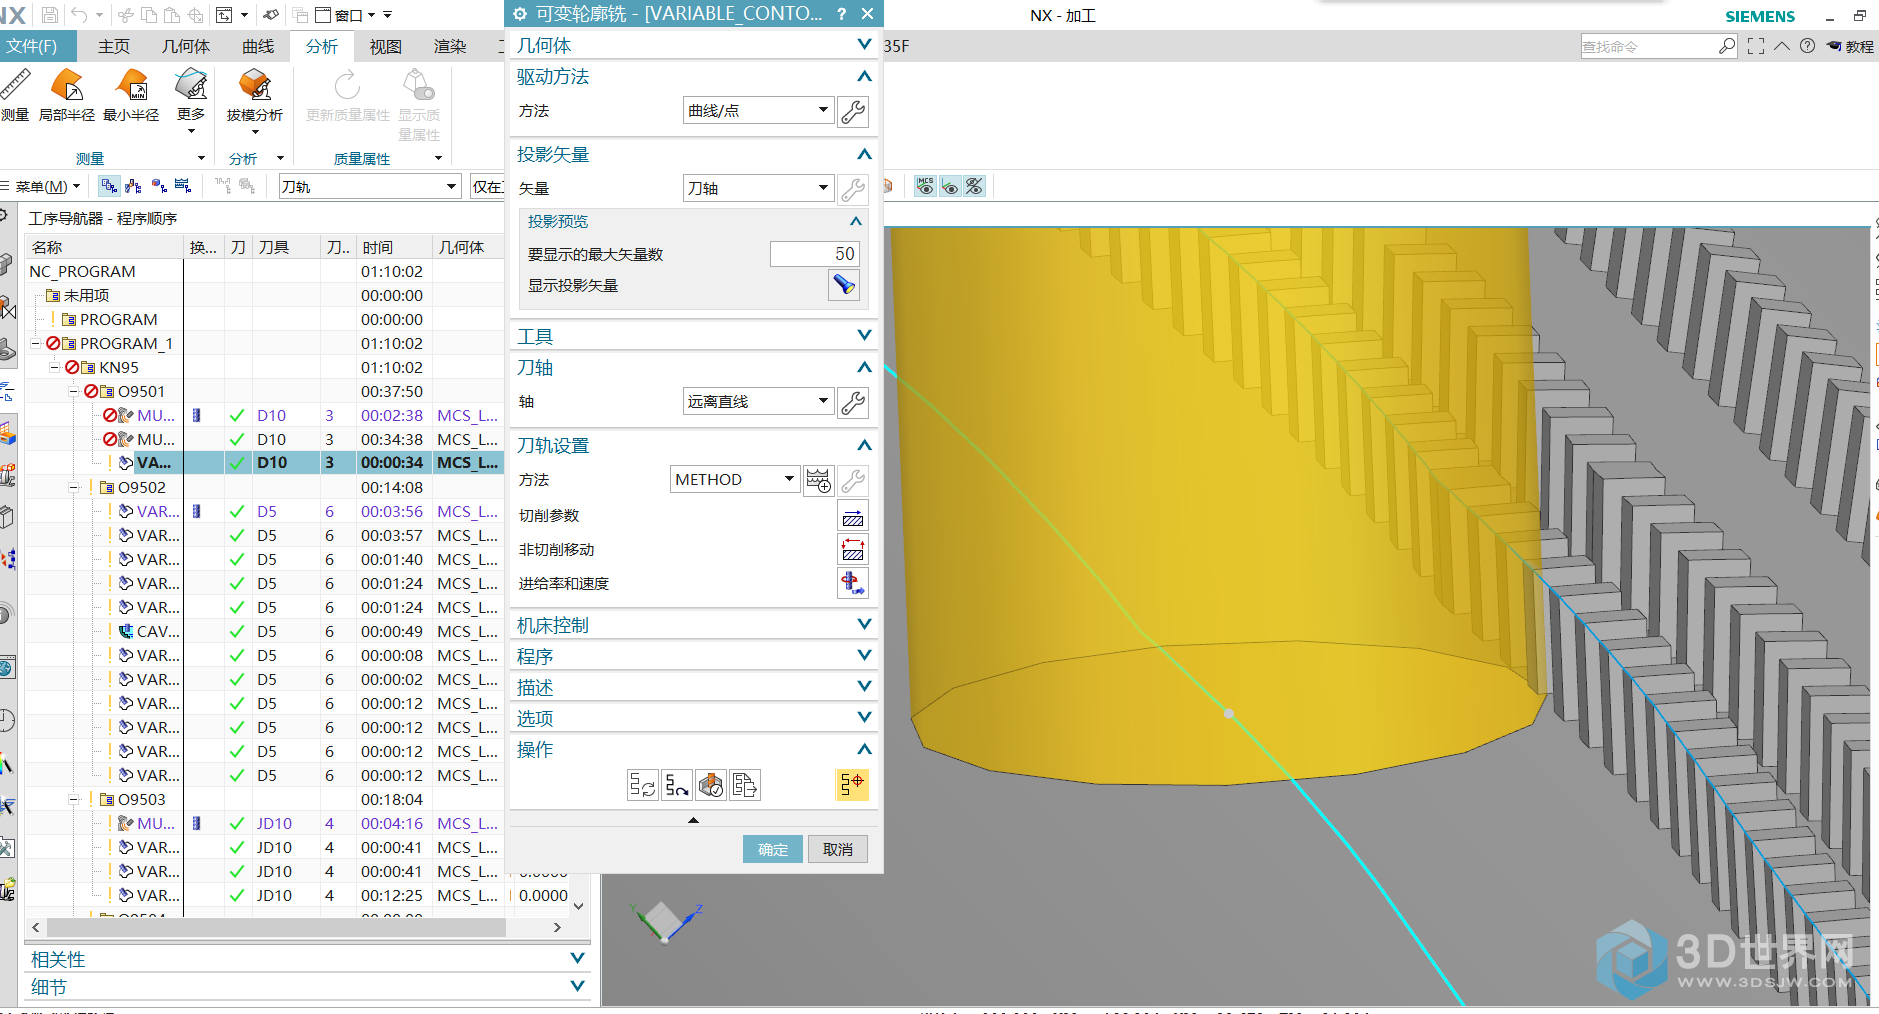This screenshot has height=1014, width=1879.
Task: Select the CAV... operation row
Action: click(265, 631)
